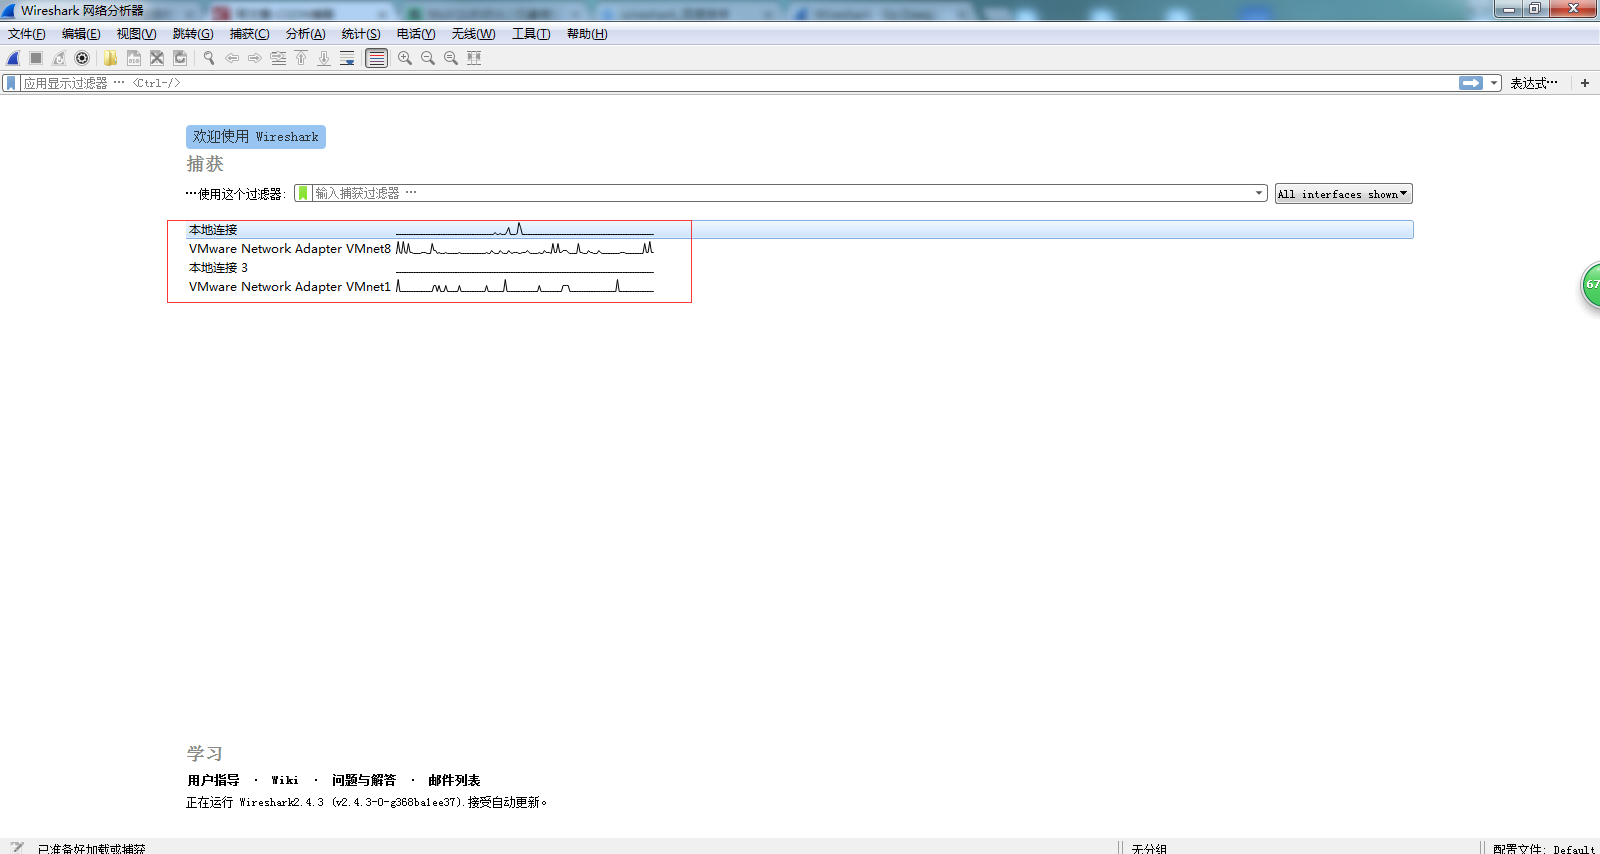Open the 视图 menu
1600x854 pixels.
[x=136, y=34]
